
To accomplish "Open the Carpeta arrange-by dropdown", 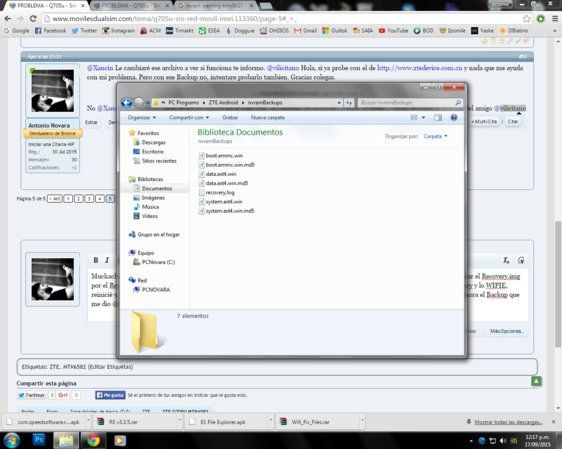I will [x=435, y=136].
